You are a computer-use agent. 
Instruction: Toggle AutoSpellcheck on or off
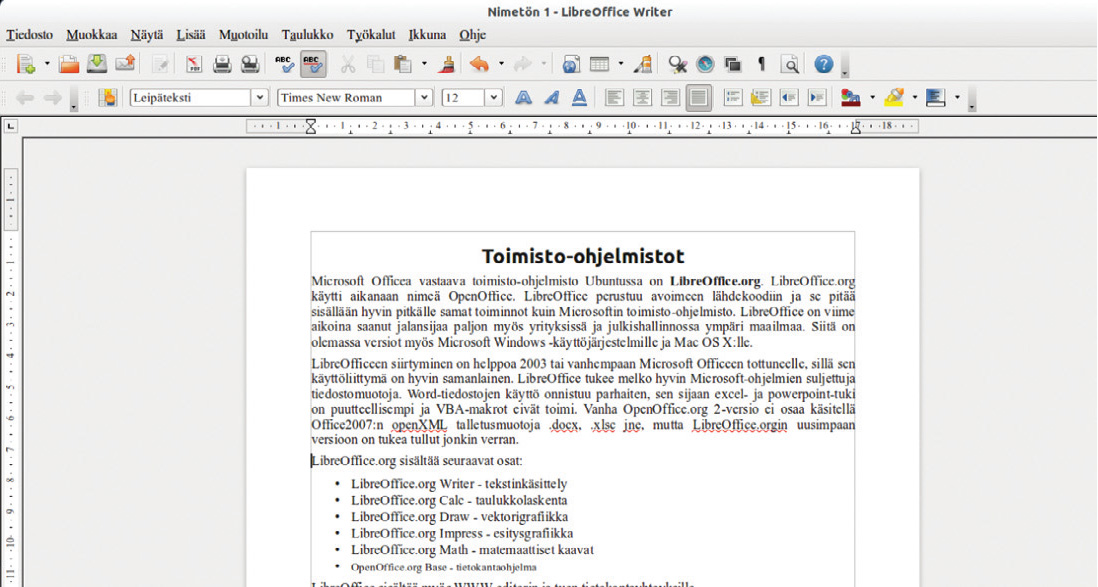[x=313, y=64]
